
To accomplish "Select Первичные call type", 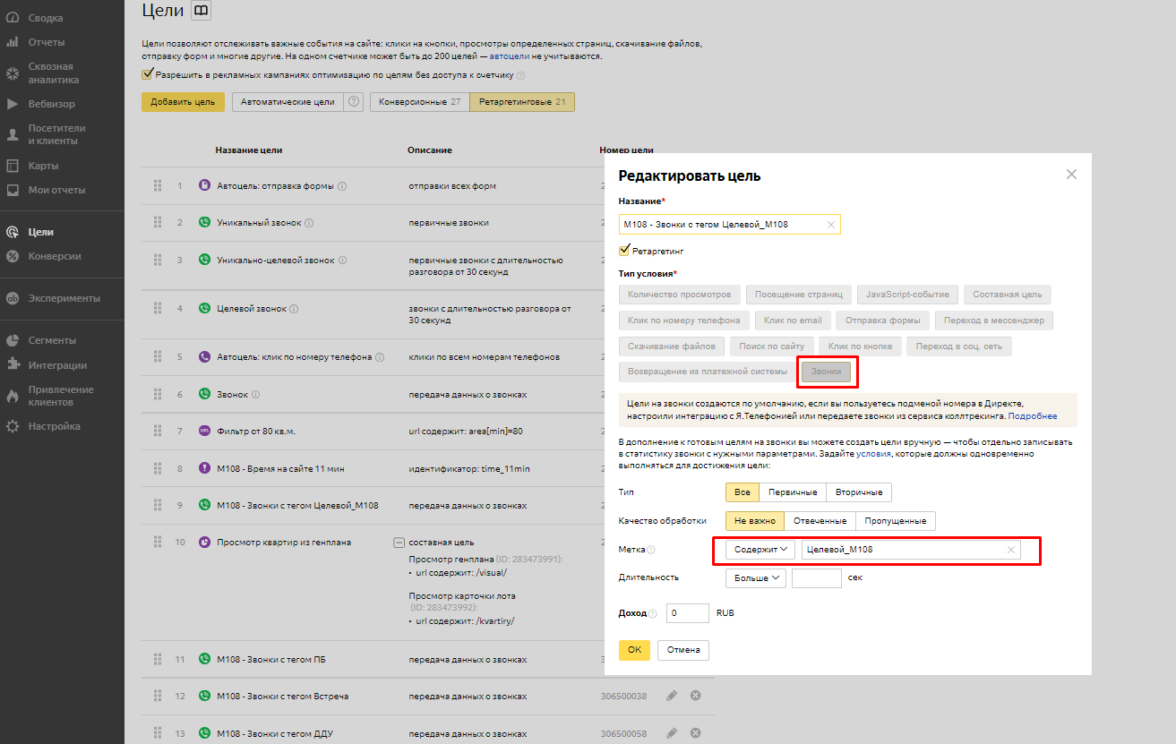I will pyautogui.click(x=792, y=492).
